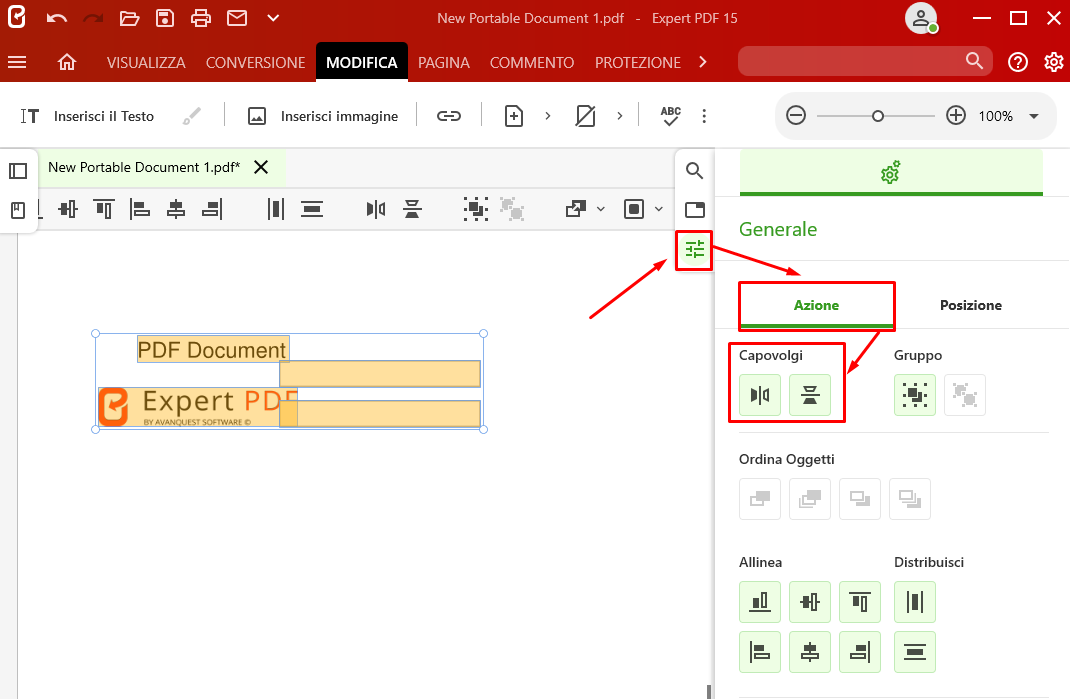Open the VISUALIZZA ribbon tab
The image size is (1070, 699).
tap(146, 63)
